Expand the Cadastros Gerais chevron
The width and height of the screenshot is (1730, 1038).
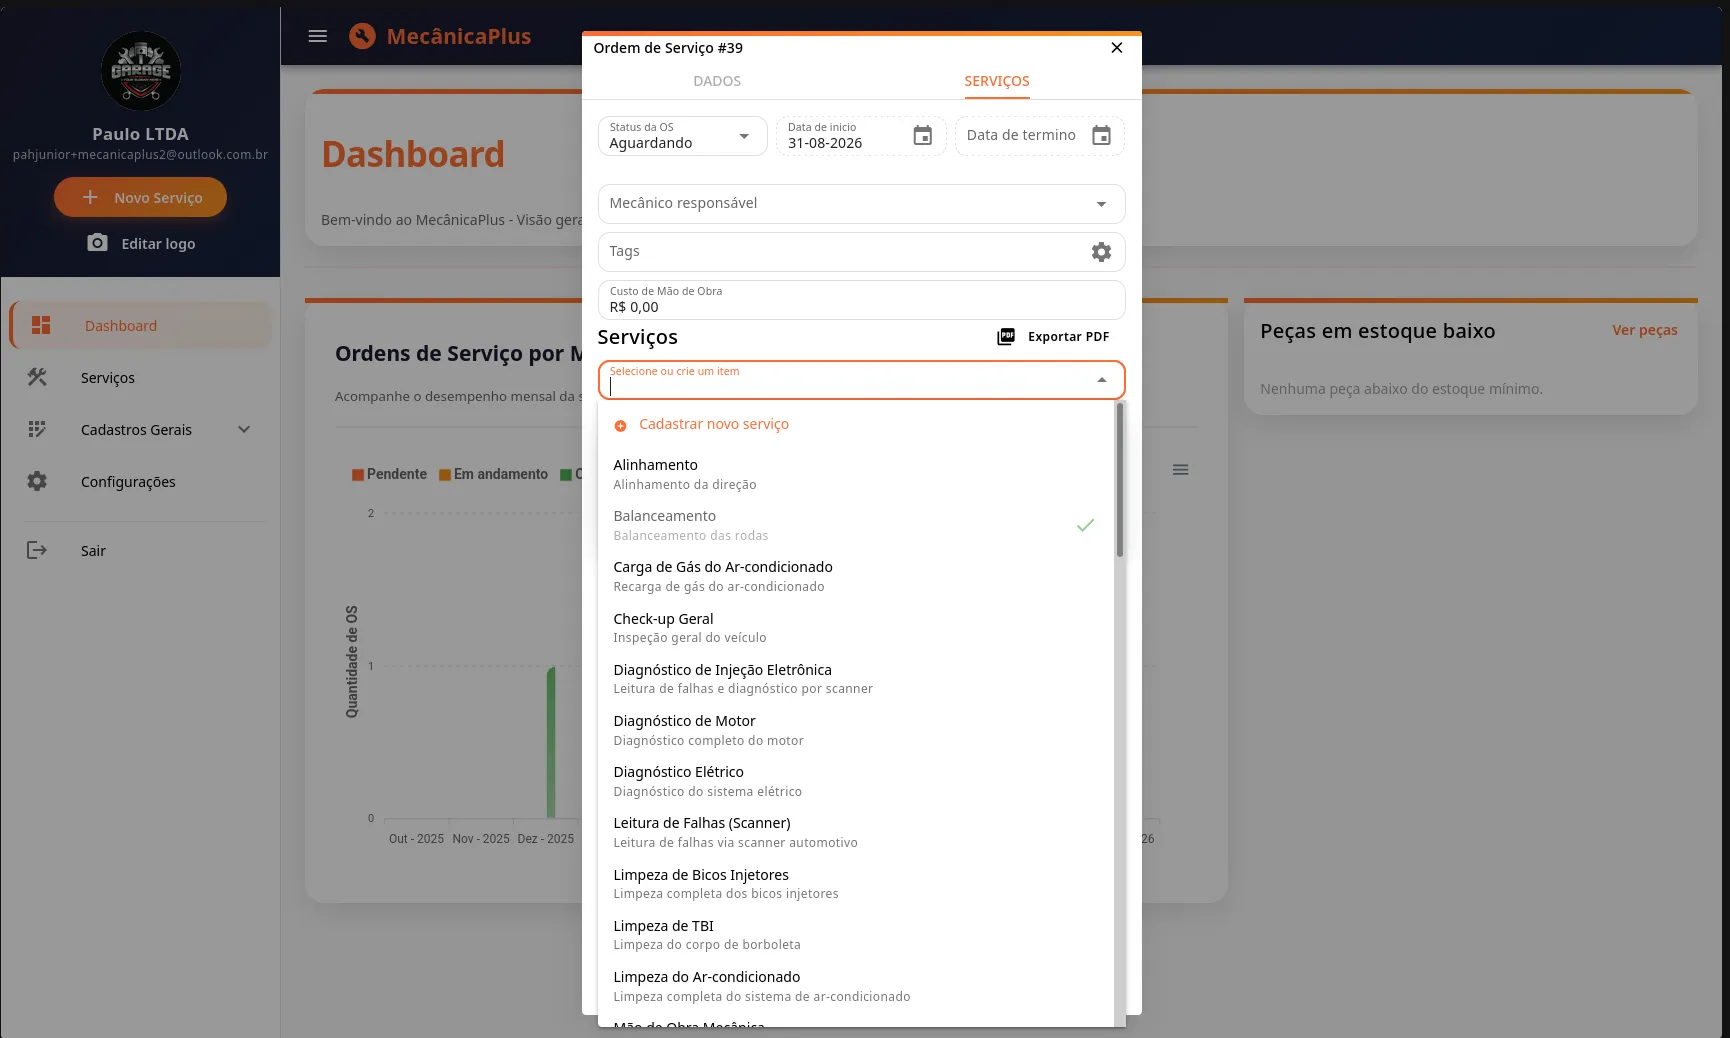(x=244, y=429)
